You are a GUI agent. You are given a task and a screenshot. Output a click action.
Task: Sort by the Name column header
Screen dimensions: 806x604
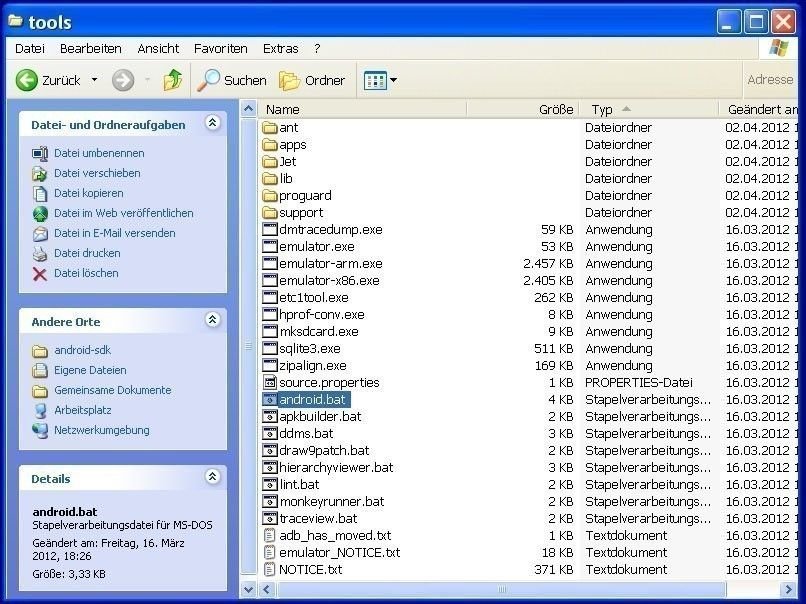(x=361, y=109)
